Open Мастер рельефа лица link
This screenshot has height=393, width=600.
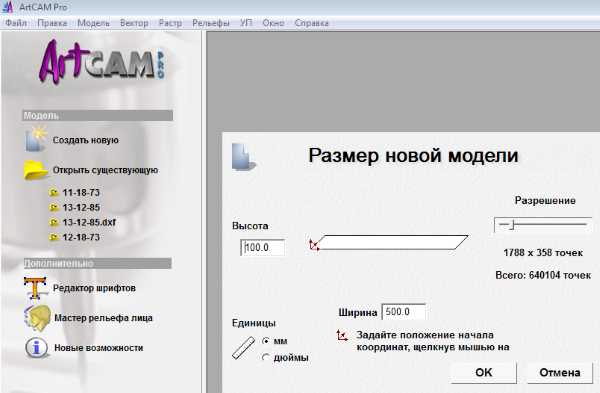tap(103, 318)
